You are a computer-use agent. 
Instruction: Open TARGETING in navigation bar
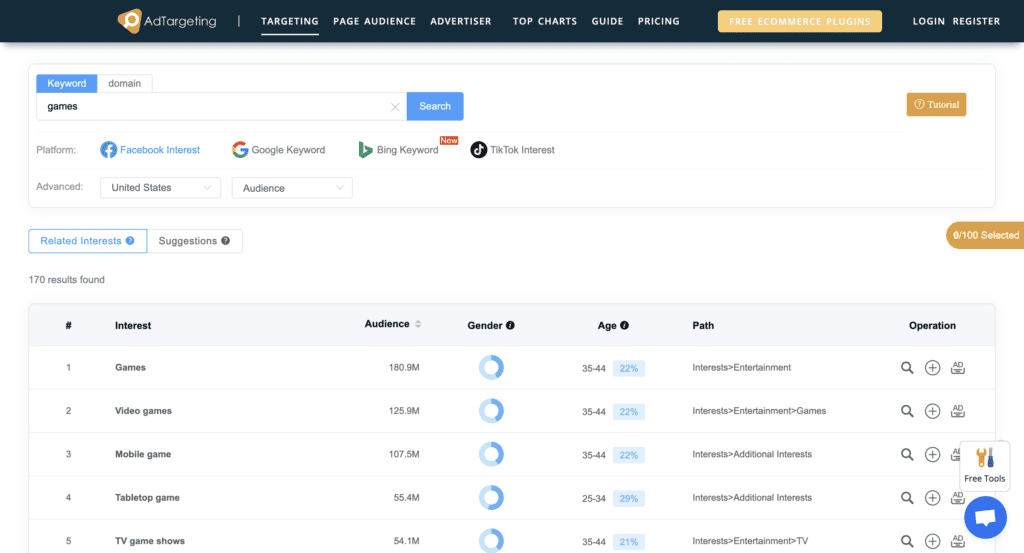[x=290, y=22]
